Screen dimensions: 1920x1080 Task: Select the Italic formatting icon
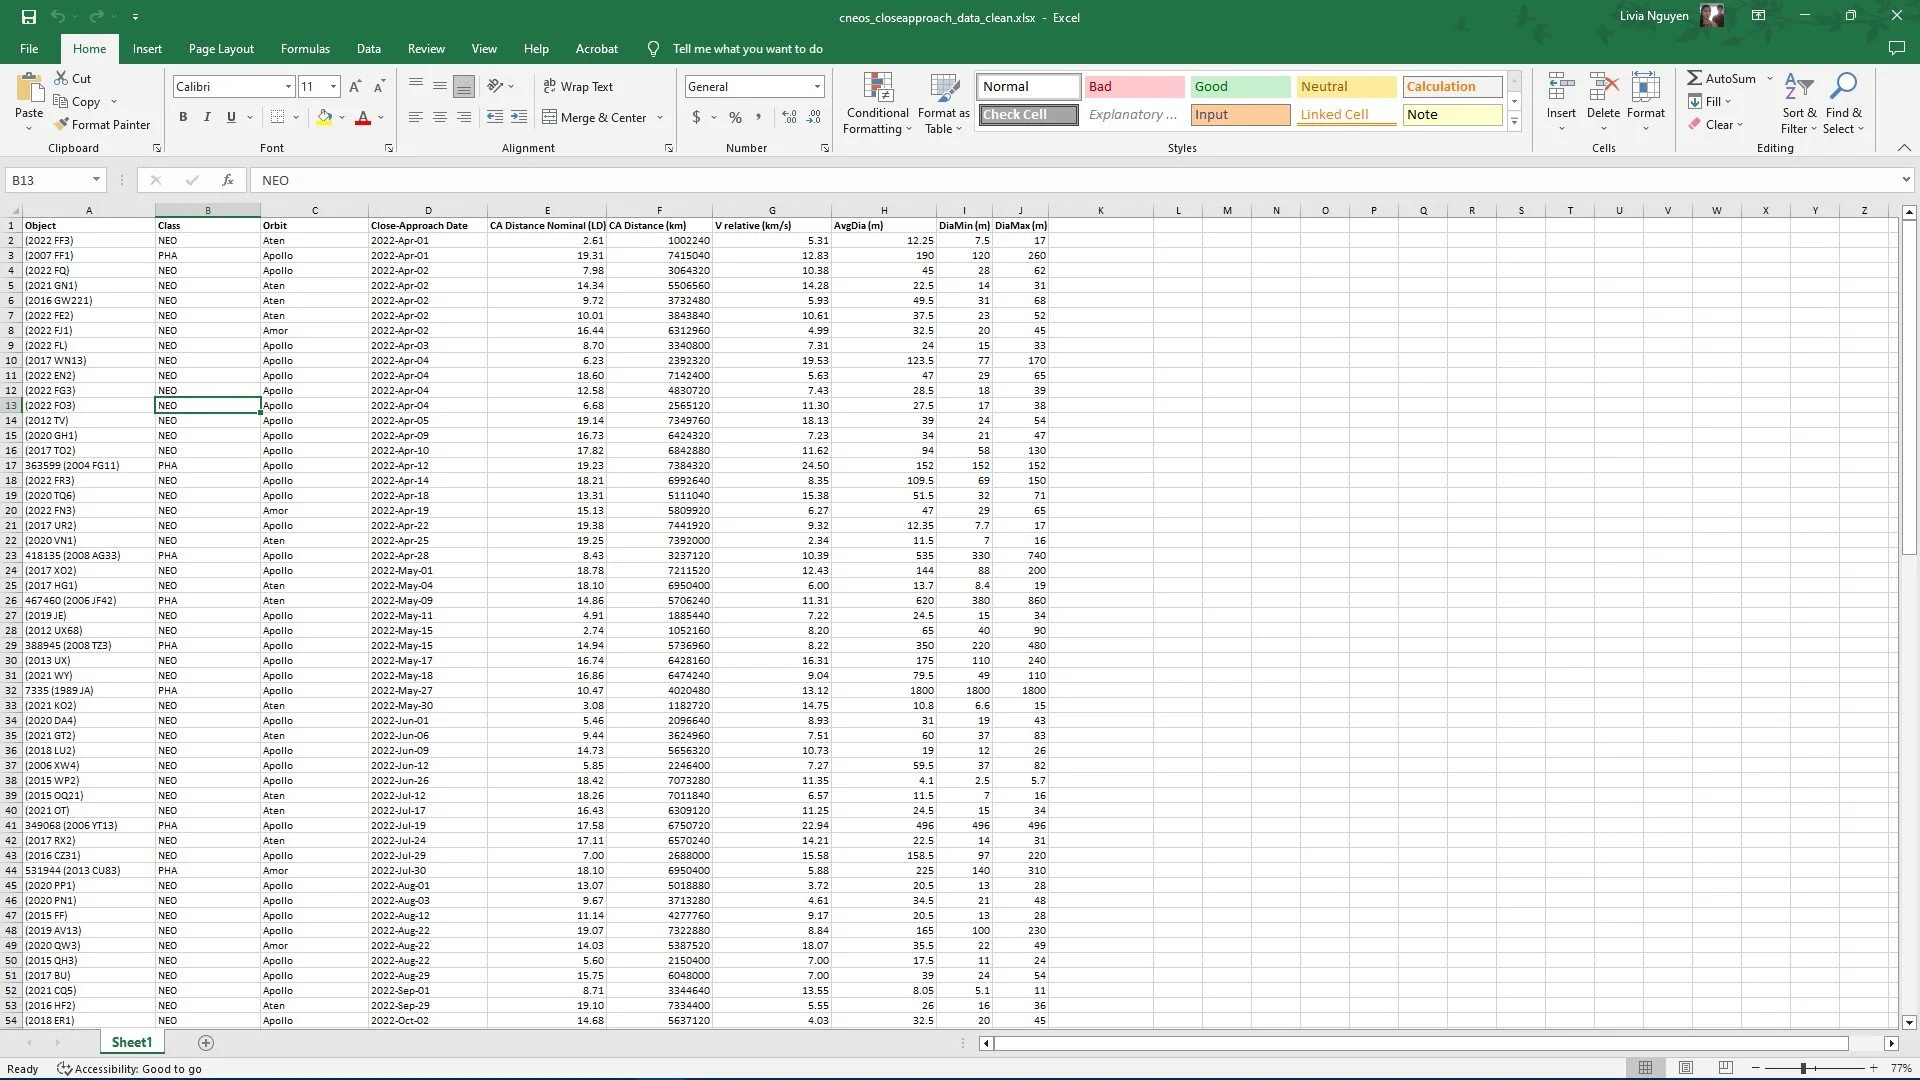pos(207,117)
